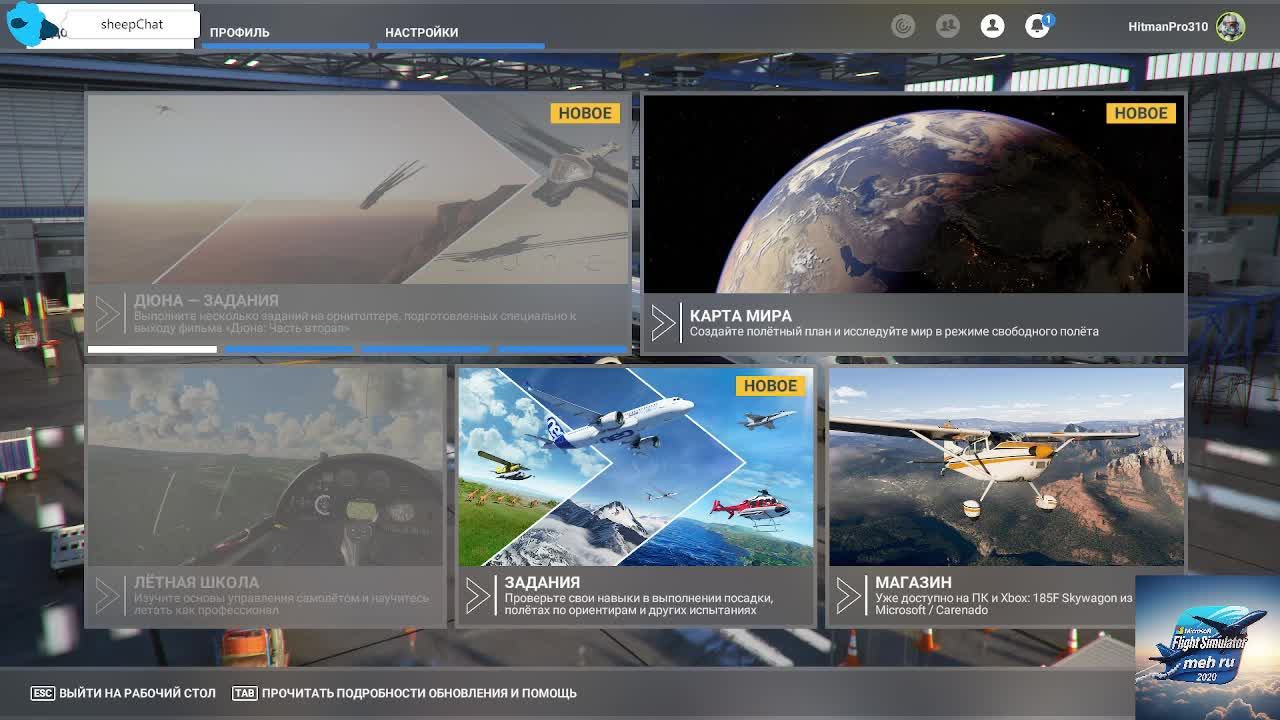Screen dimensions: 1280x720
Task: Select the second carousel indicator under Dune tile
Action: pyautogui.click(x=289, y=349)
